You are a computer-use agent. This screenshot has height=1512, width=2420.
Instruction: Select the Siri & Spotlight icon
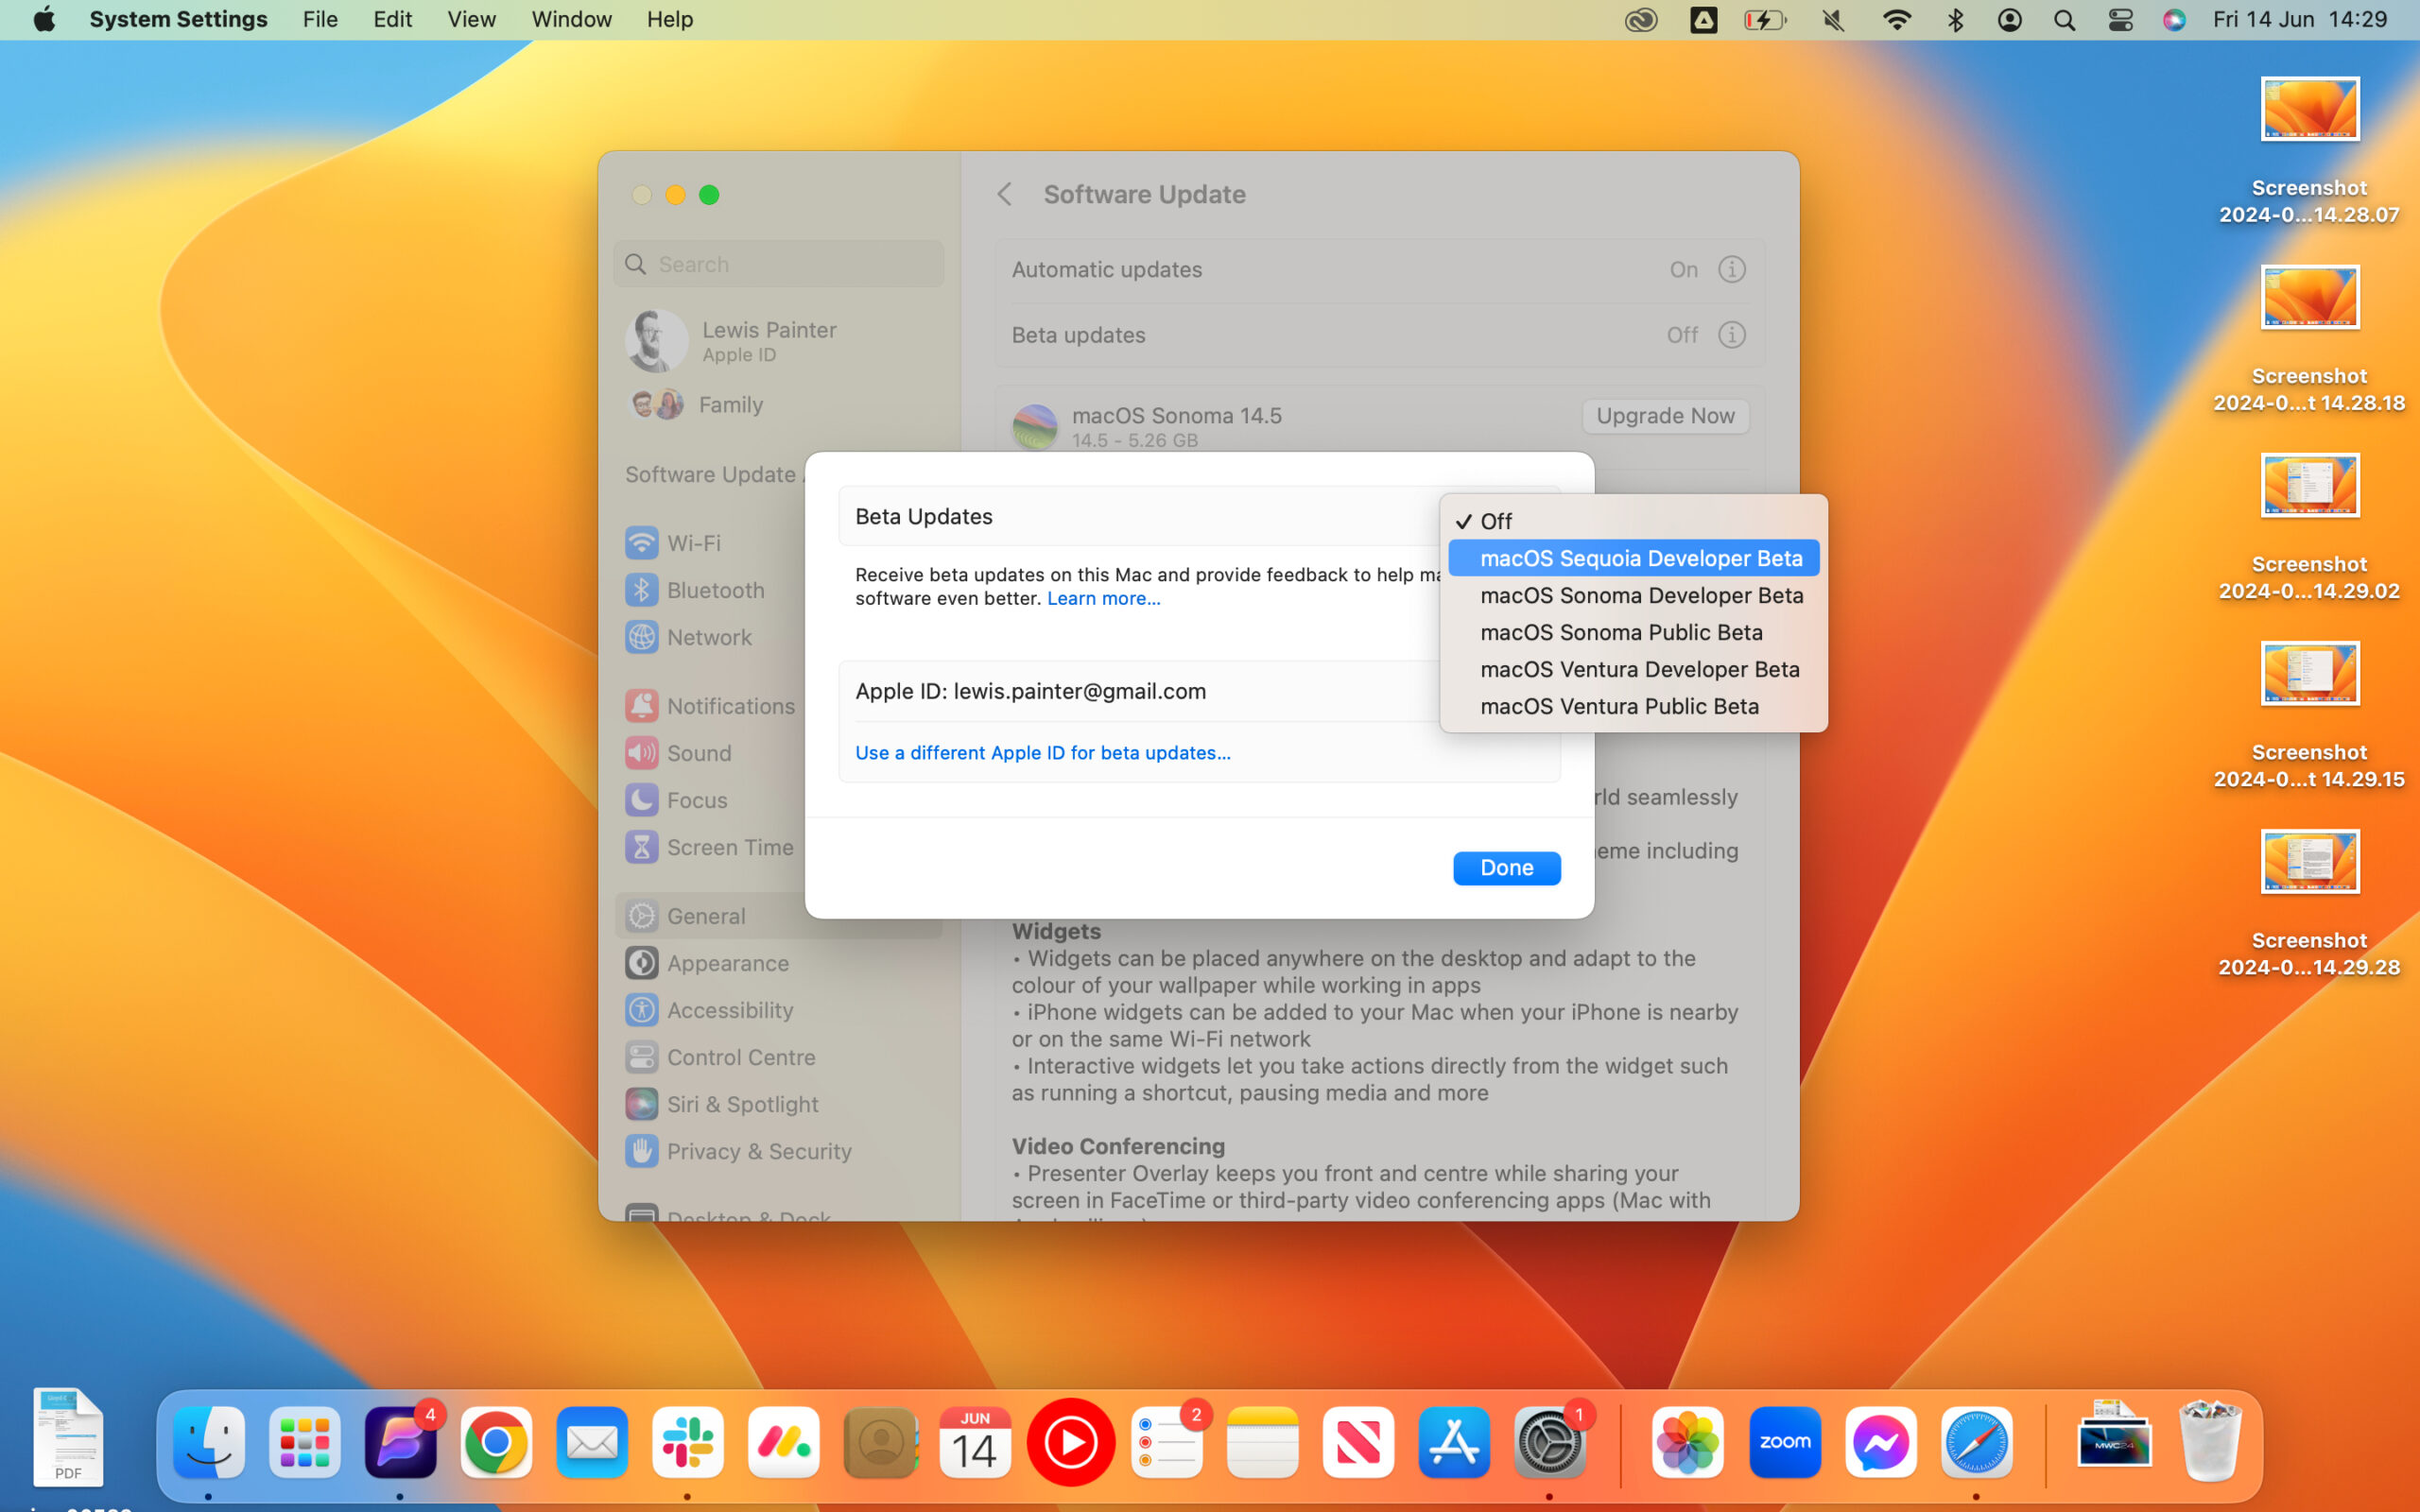643,1103
